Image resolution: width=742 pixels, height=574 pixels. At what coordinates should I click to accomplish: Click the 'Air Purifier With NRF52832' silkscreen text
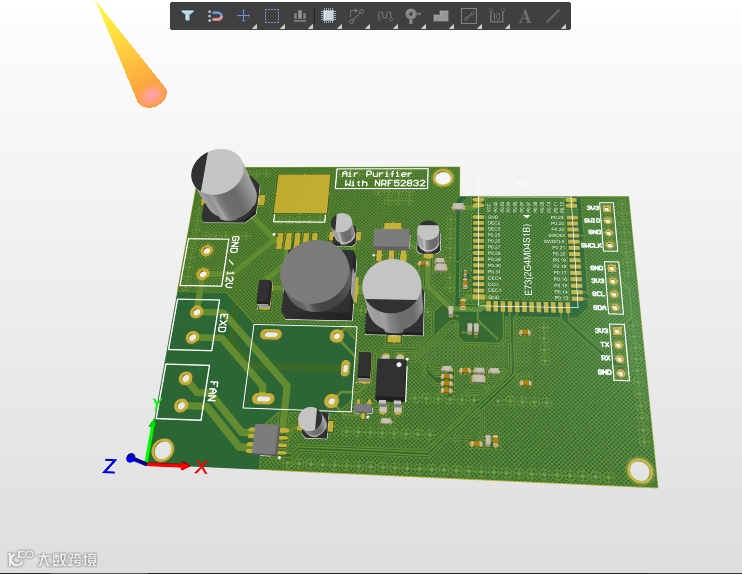tap(382, 178)
